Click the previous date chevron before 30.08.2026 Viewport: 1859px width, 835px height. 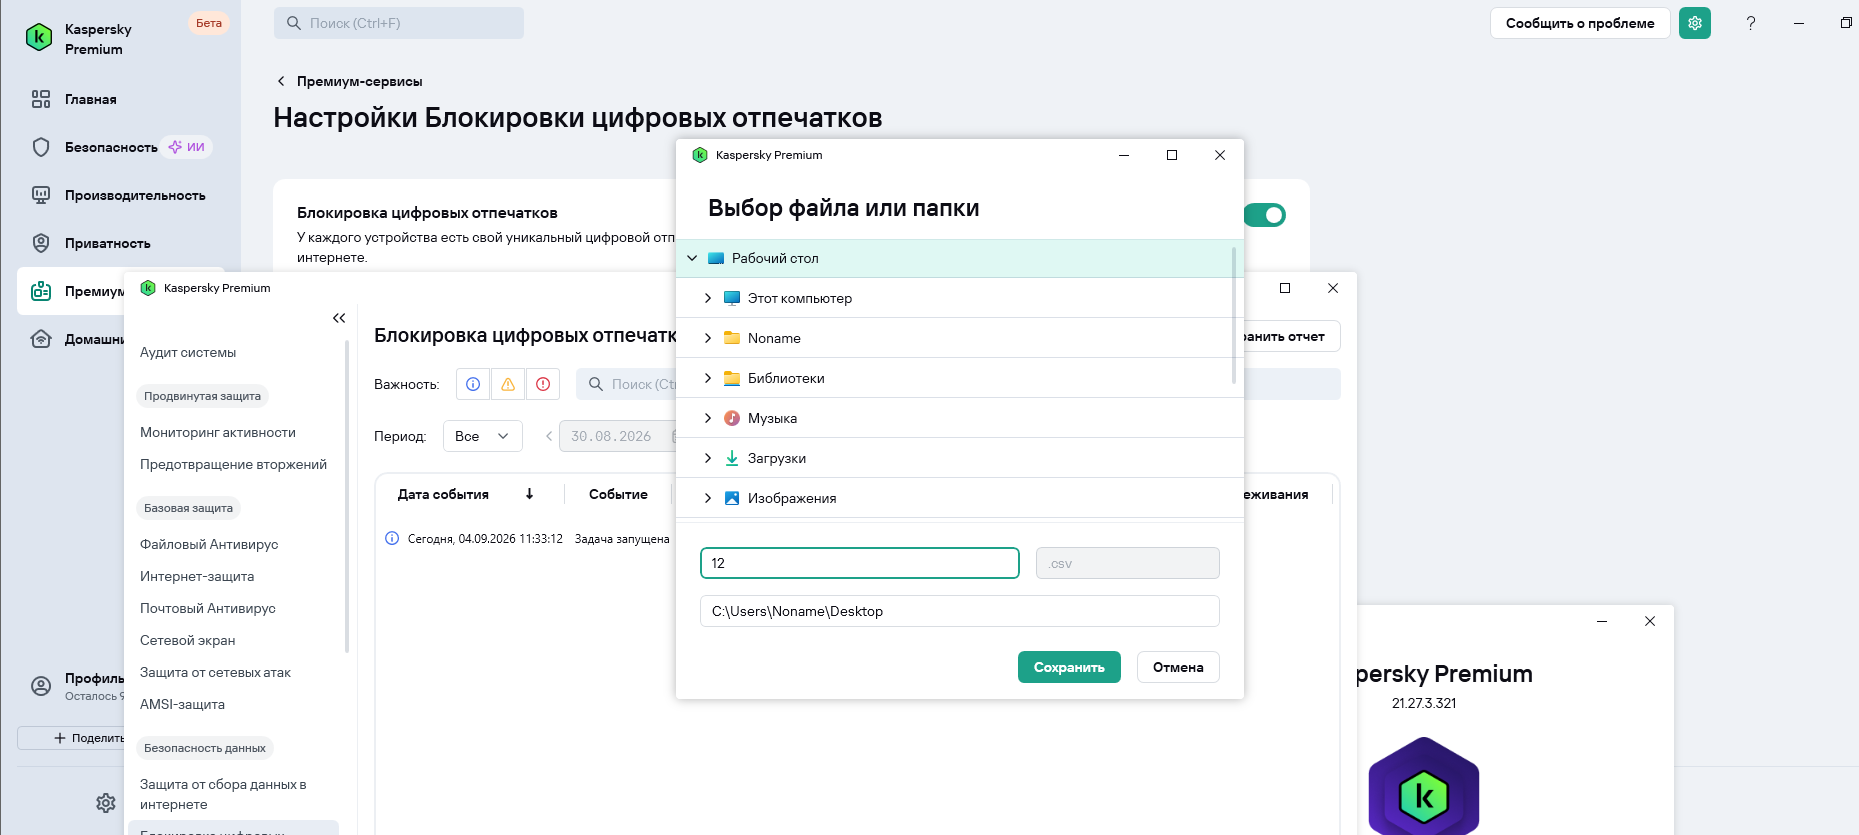click(549, 436)
